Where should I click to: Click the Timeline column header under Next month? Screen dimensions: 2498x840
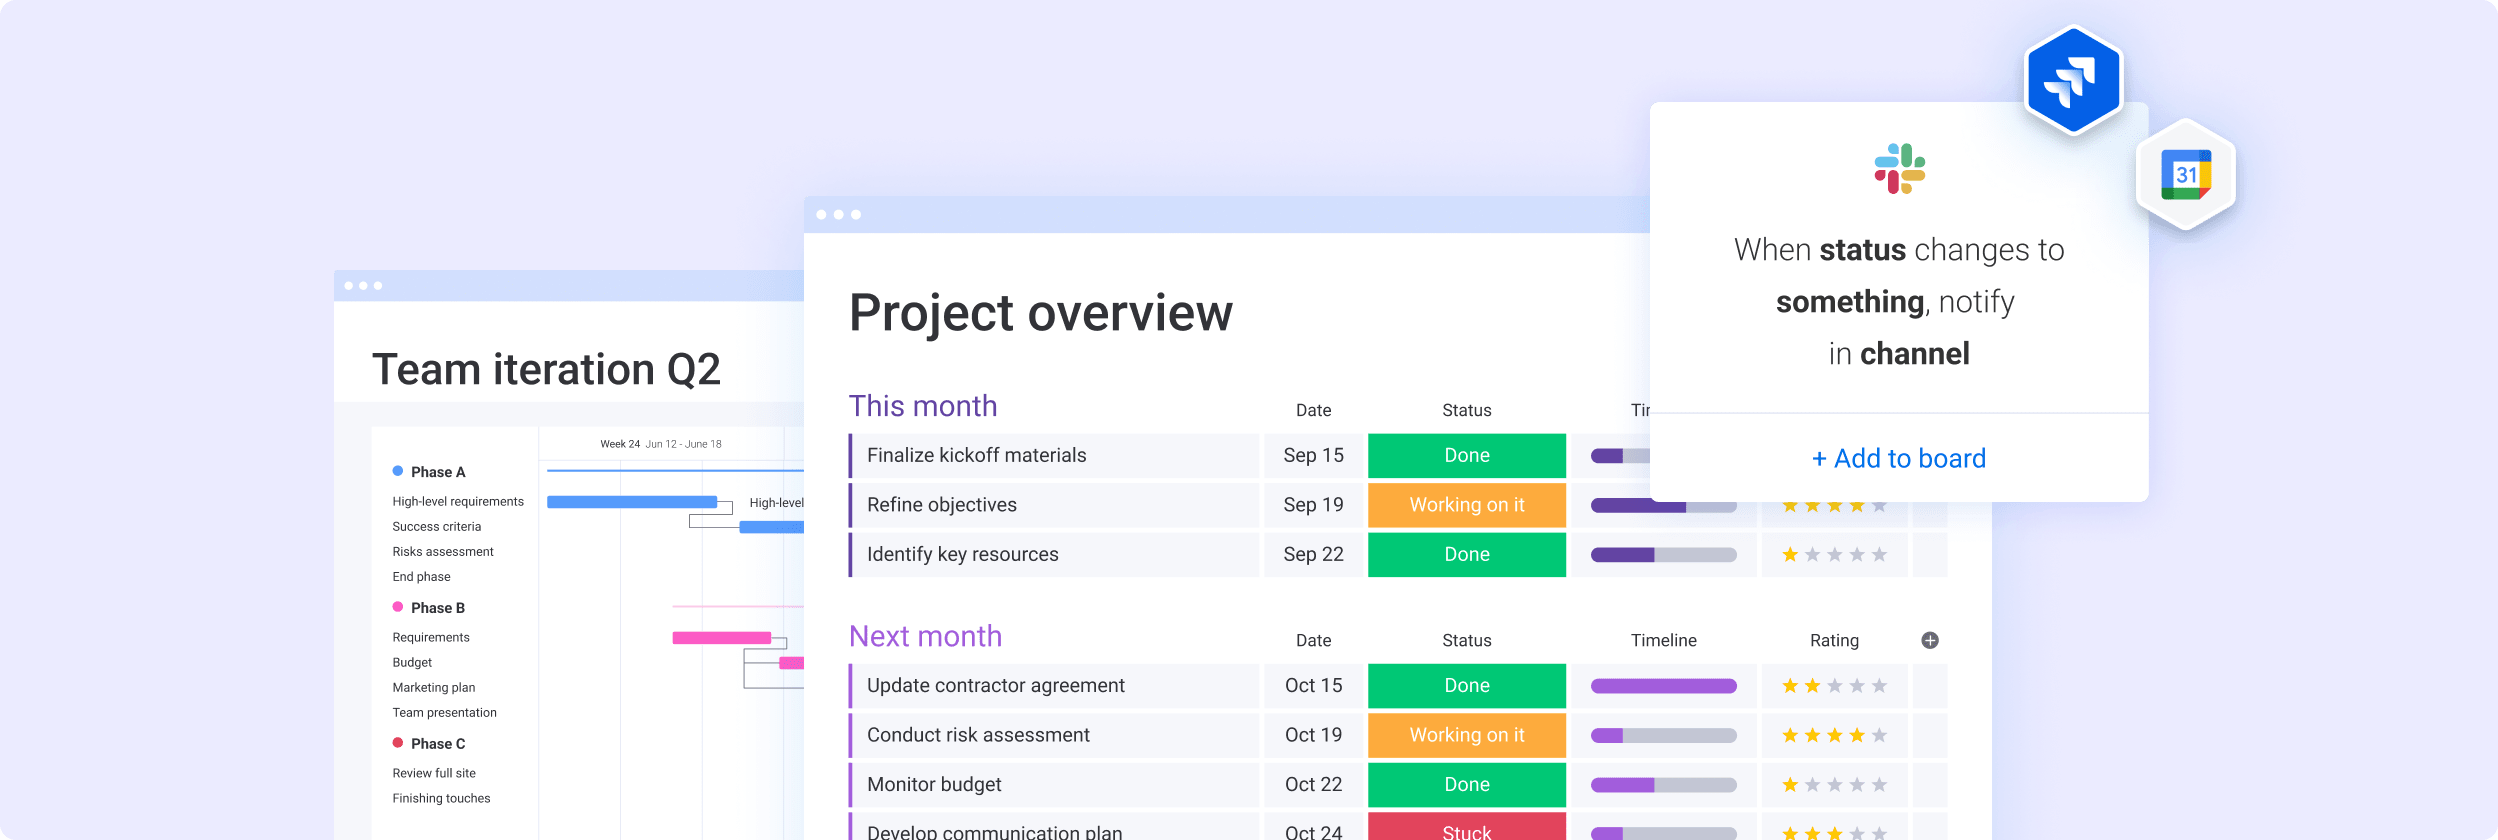(x=1664, y=640)
